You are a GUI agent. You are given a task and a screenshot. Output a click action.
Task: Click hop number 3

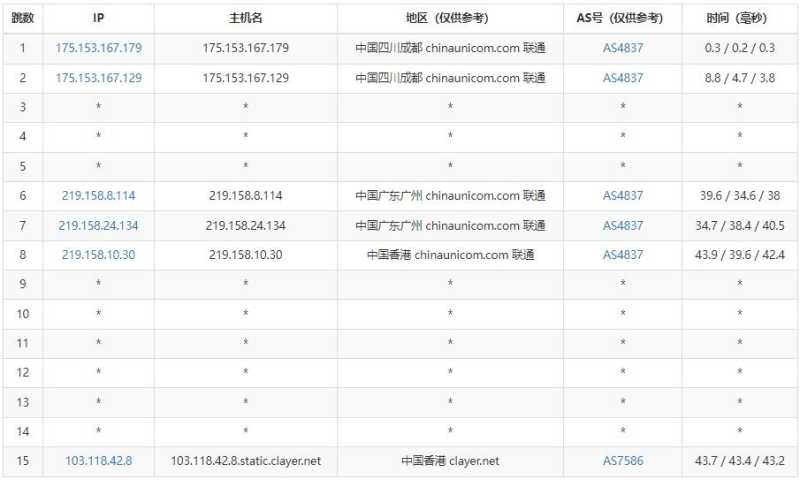(x=22, y=107)
